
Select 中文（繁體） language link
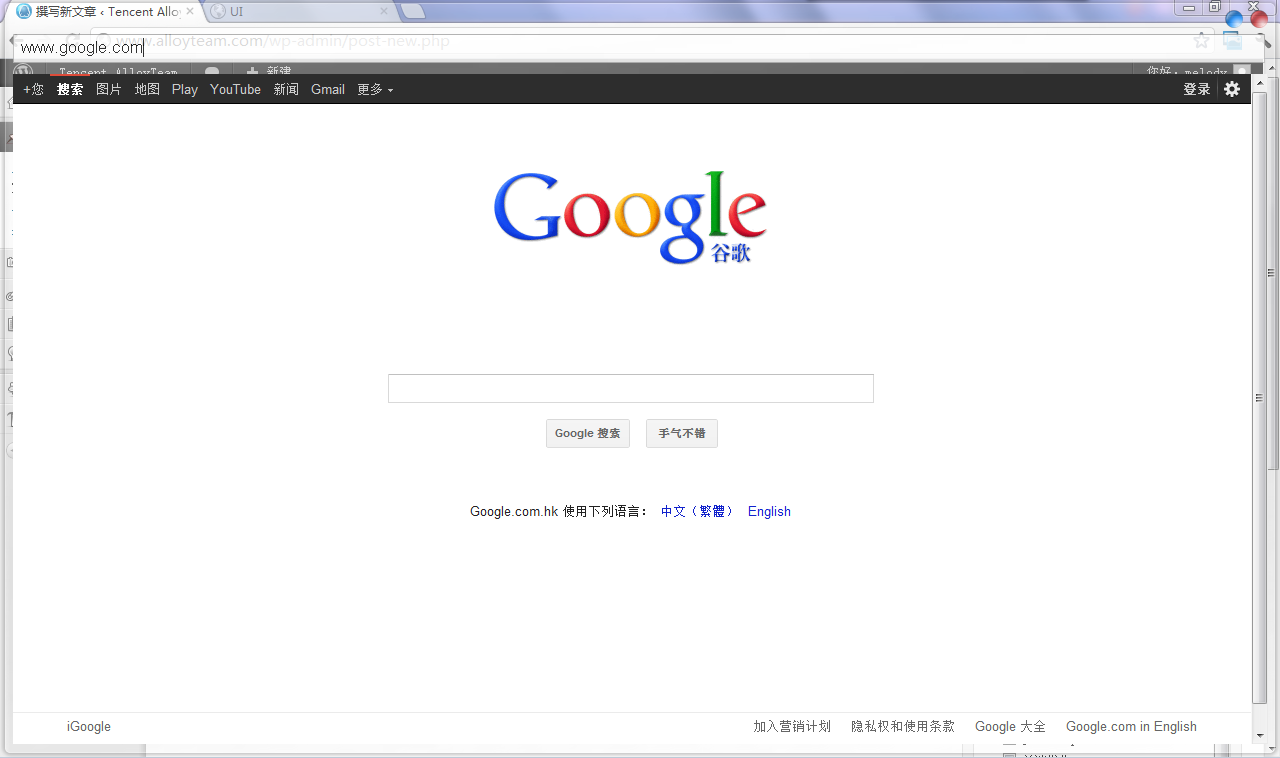[x=697, y=511]
